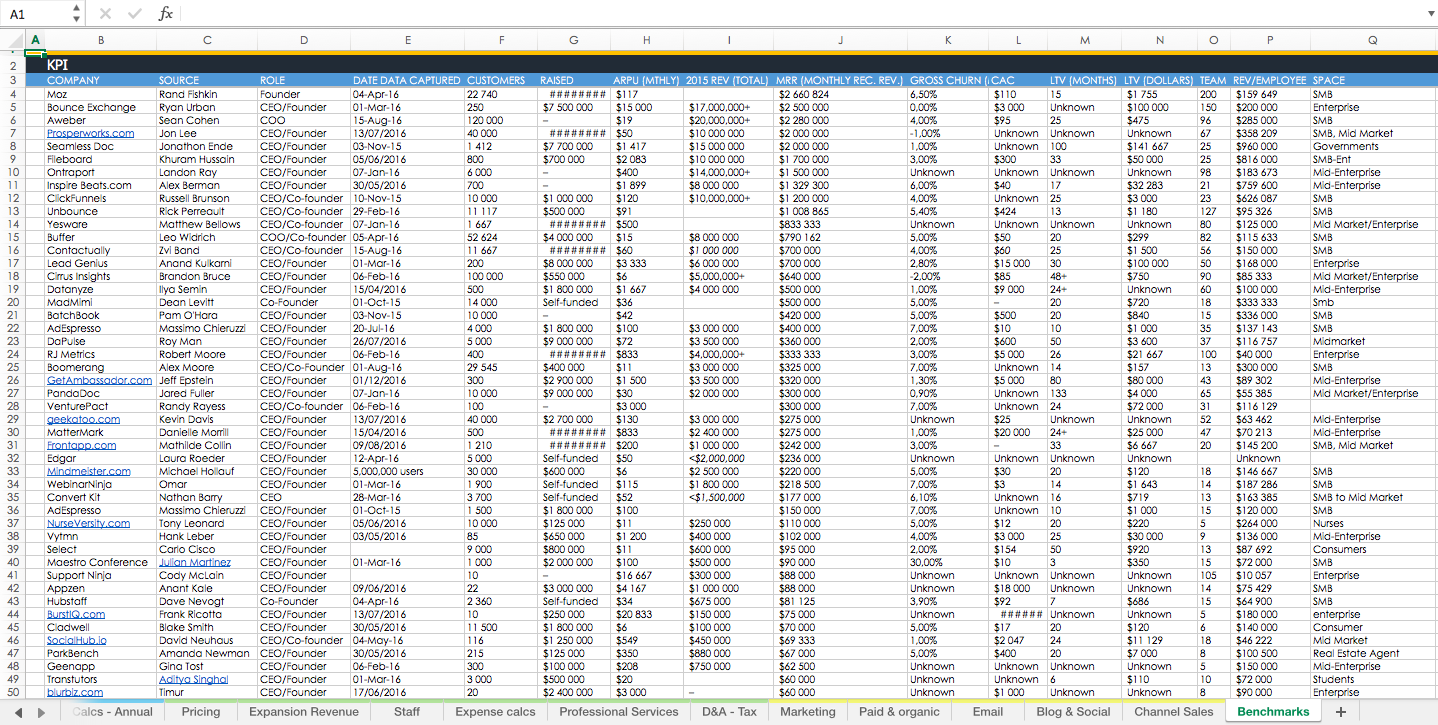The width and height of the screenshot is (1438, 725).
Task: Open the Mindmeister.com hyperlink
Action: (88, 471)
